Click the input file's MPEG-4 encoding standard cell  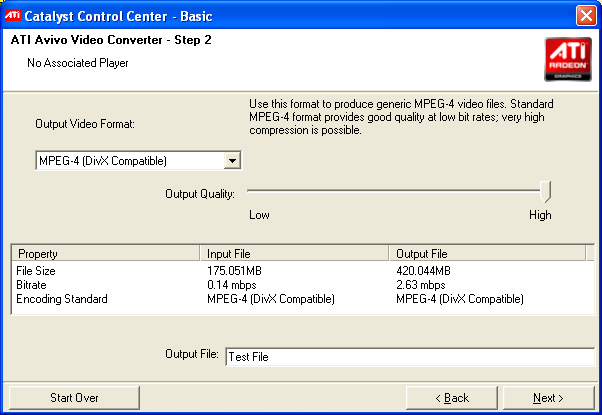click(x=271, y=299)
